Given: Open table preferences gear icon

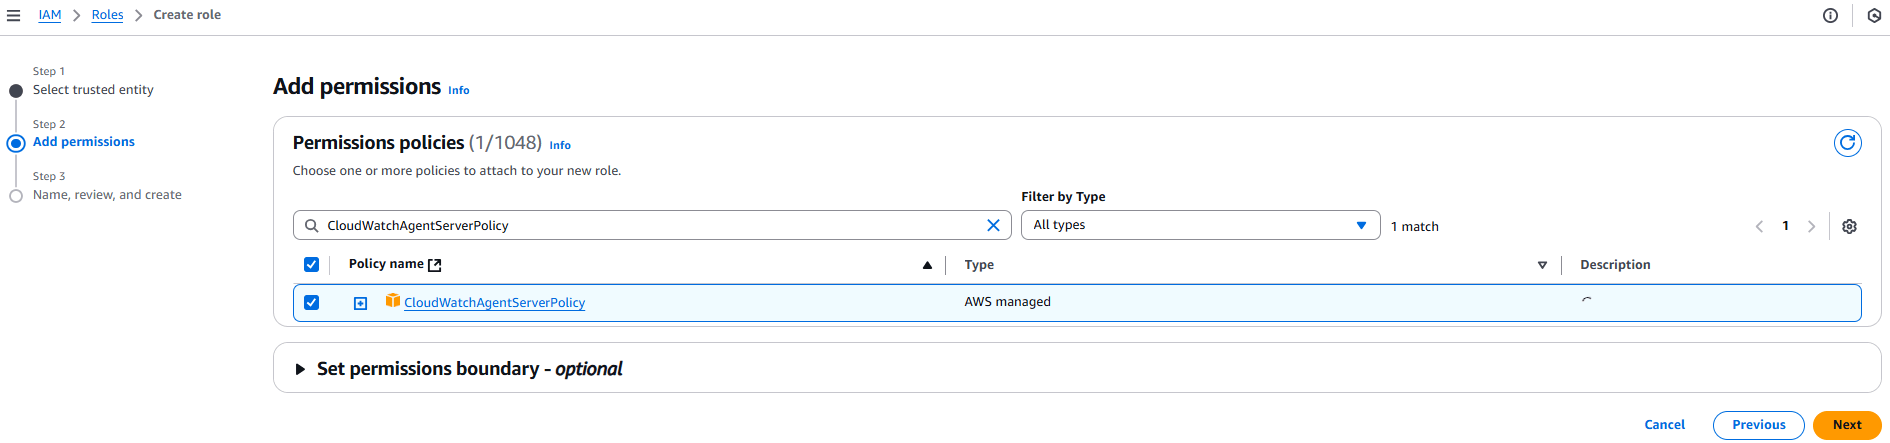Looking at the screenshot, I should coord(1849,226).
